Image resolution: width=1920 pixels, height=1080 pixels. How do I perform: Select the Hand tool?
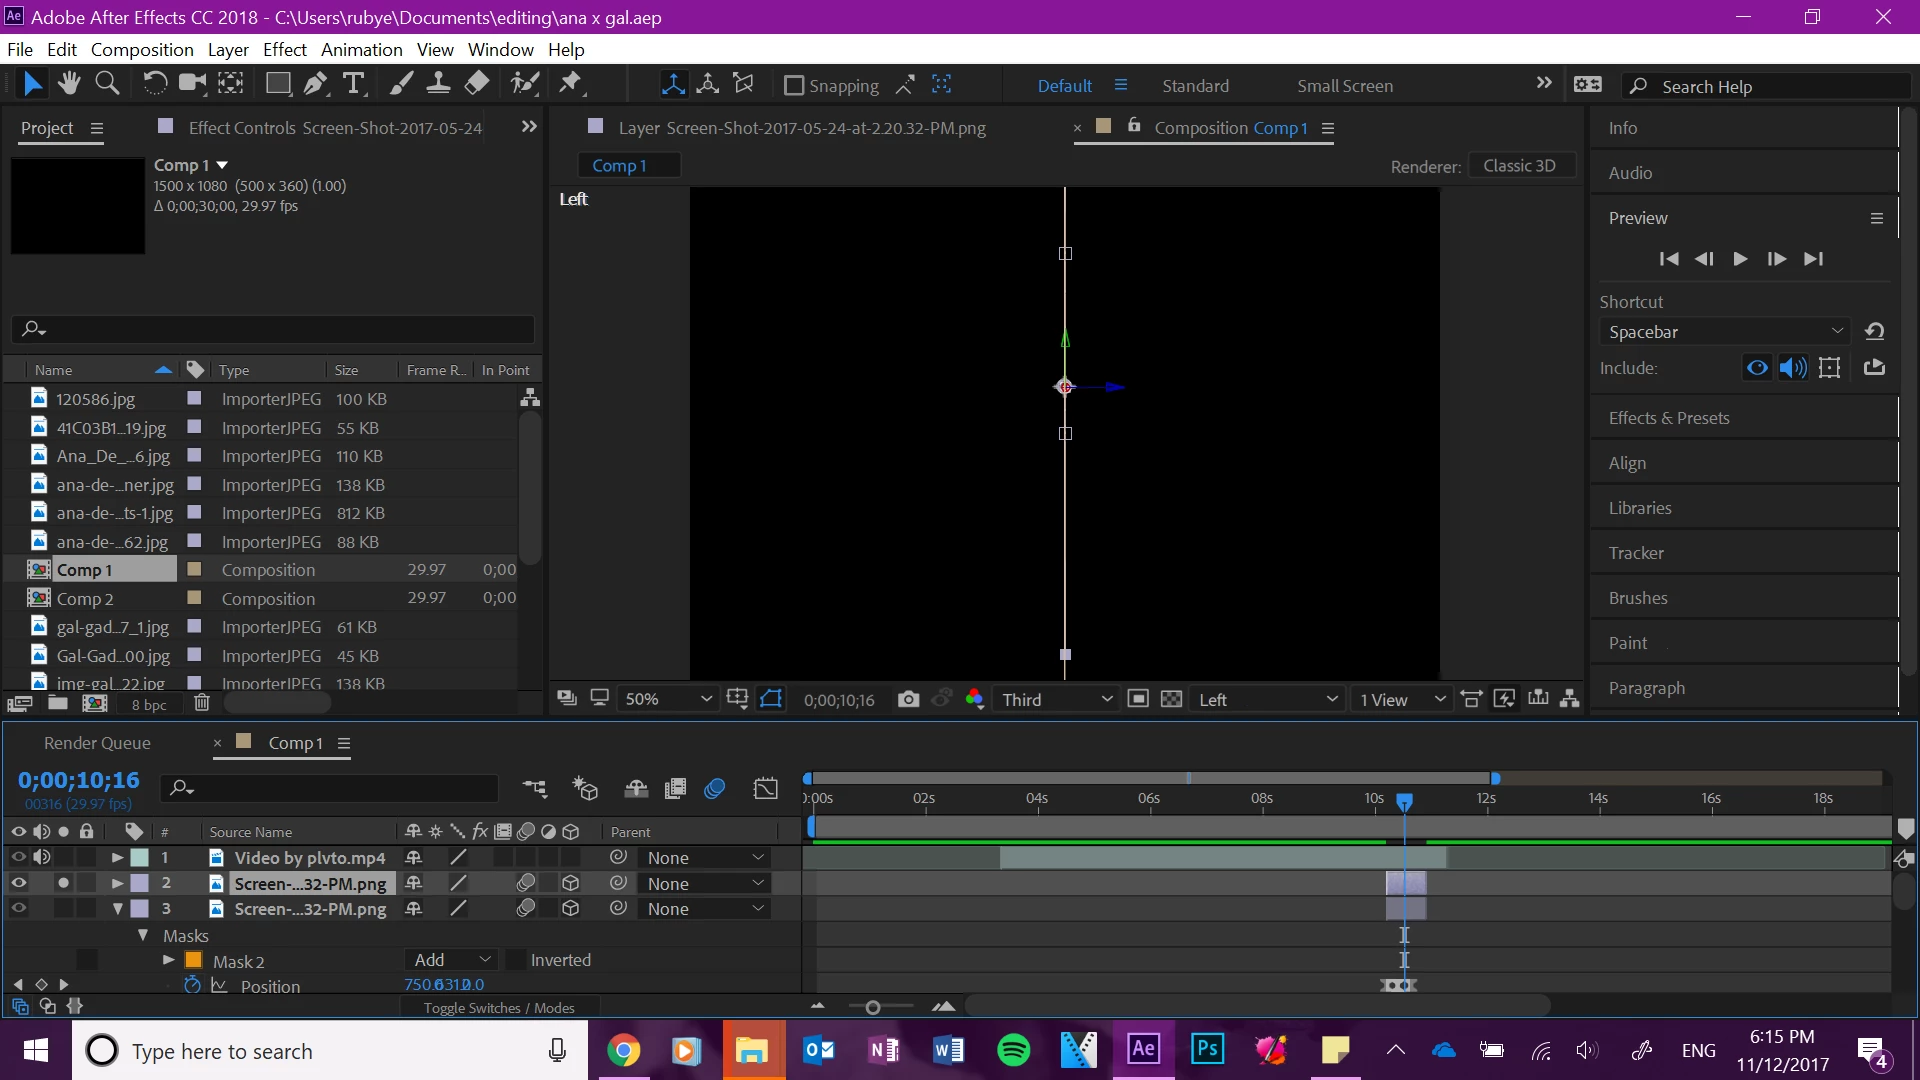tap(69, 84)
